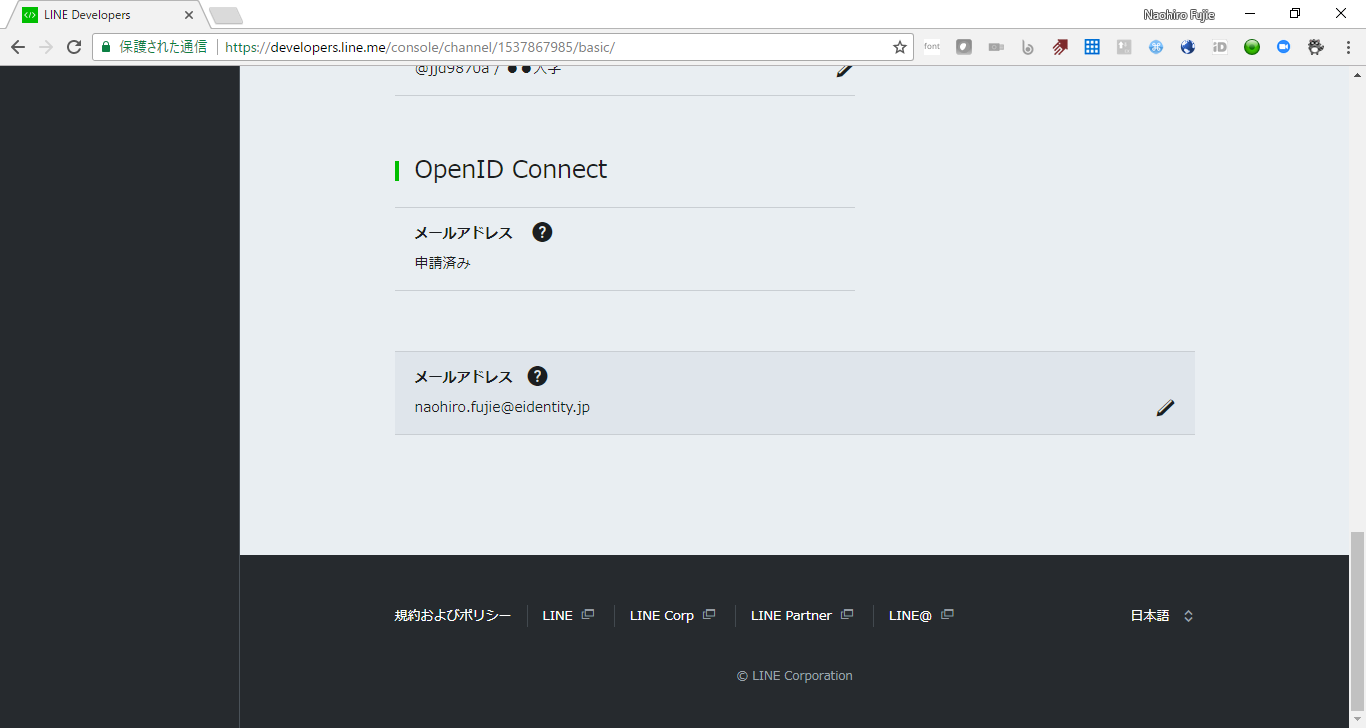1366x728 pixels.
Task: Switch to the LINE Developers tab
Action: (105, 15)
